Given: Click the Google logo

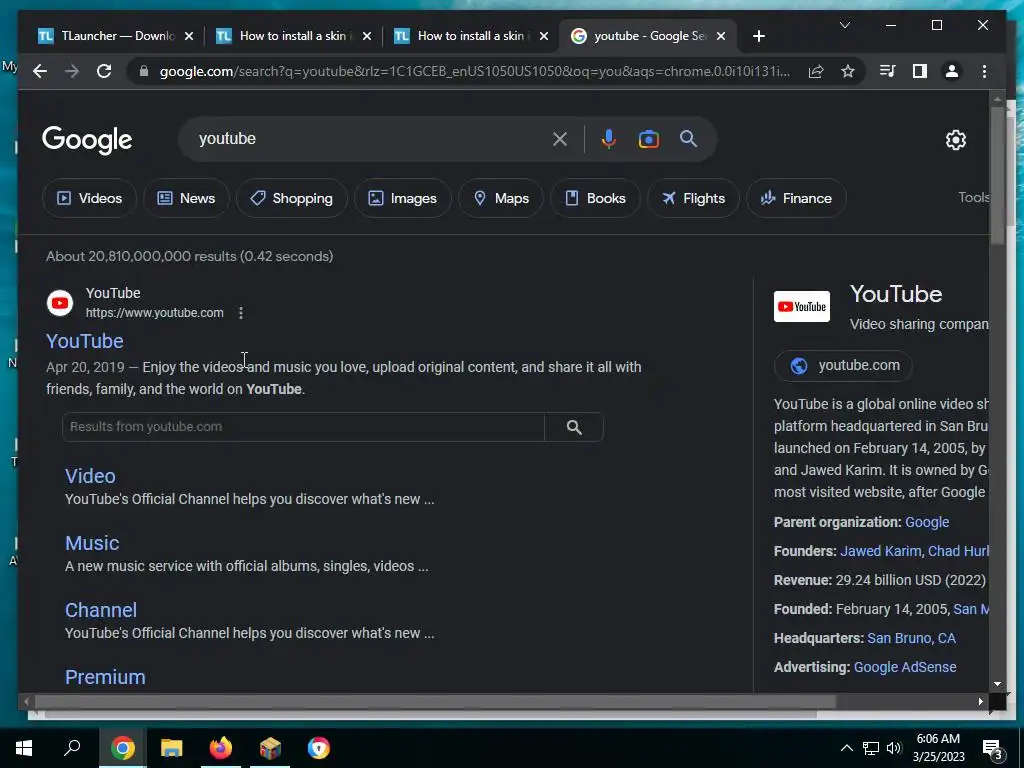Looking at the screenshot, I should click(x=87, y=140).
